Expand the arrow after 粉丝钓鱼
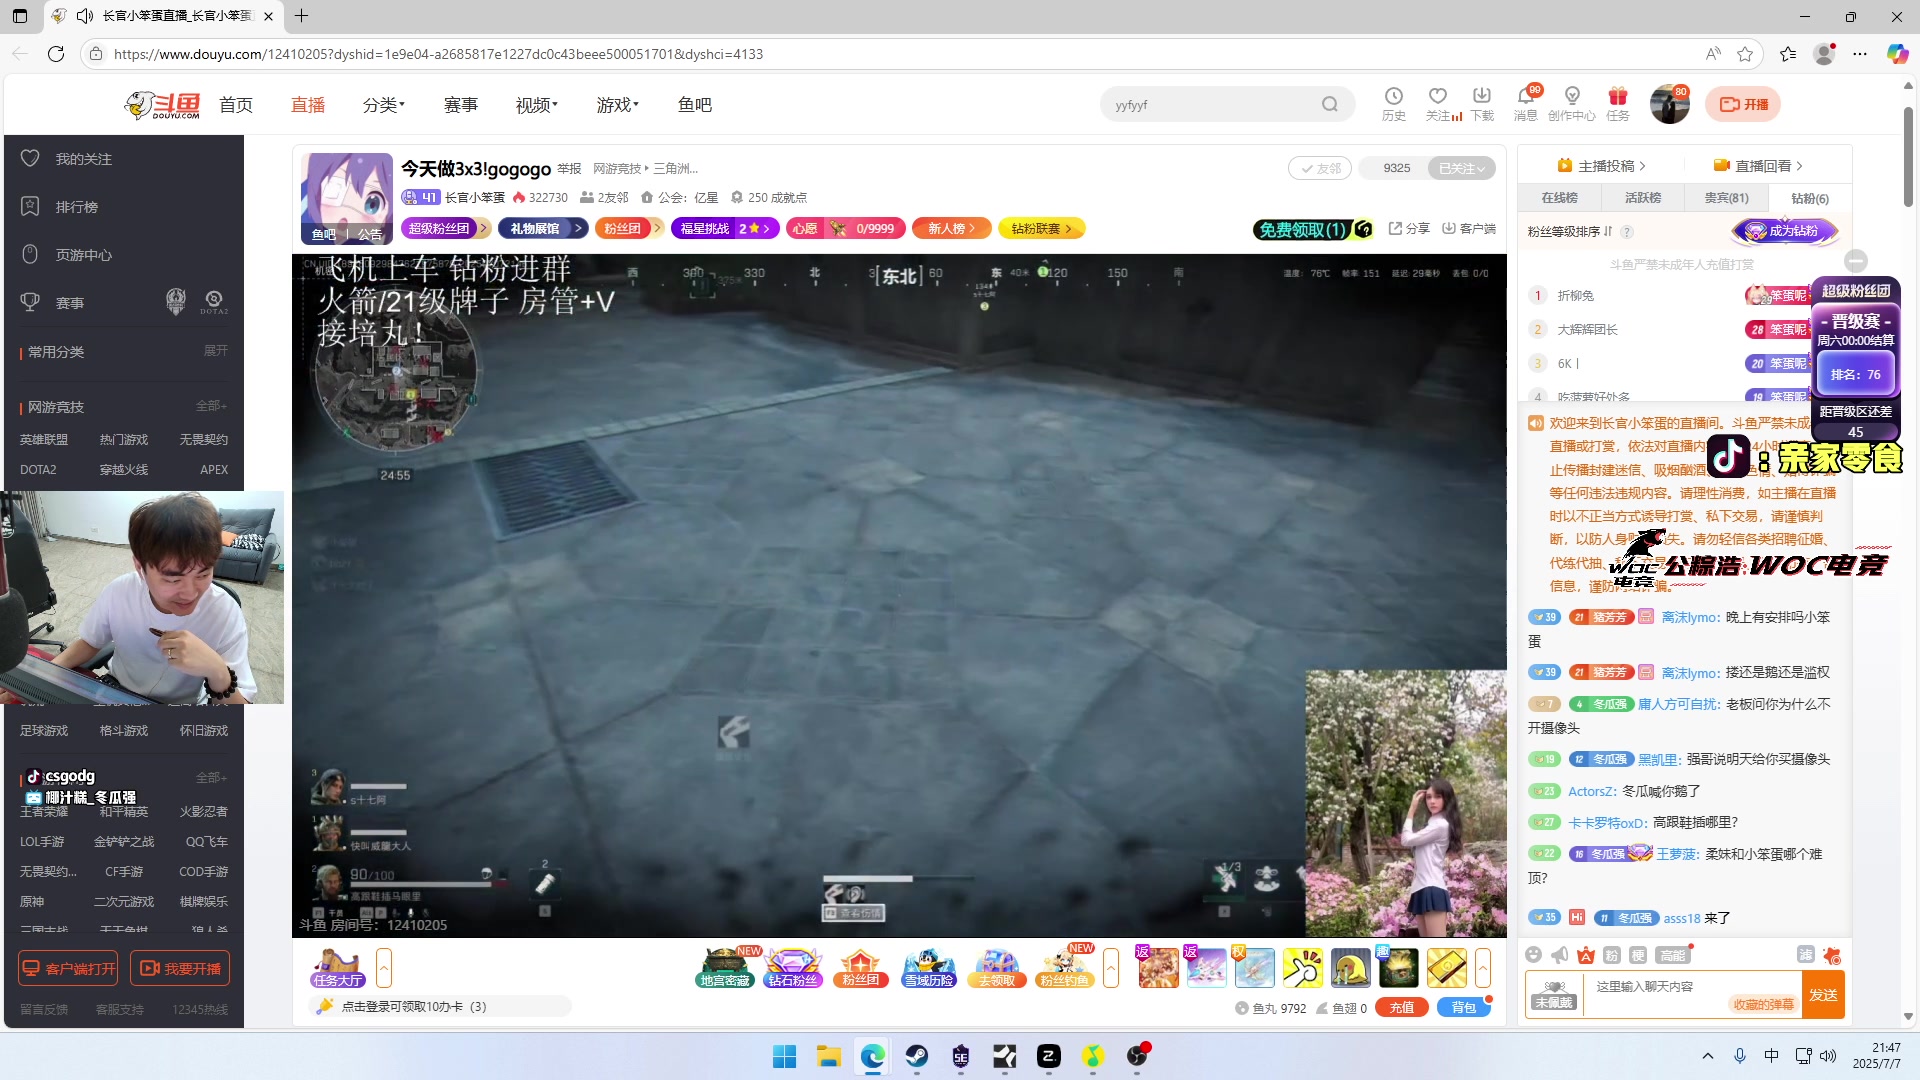 pyautogui.click(x=1111, y=968)
